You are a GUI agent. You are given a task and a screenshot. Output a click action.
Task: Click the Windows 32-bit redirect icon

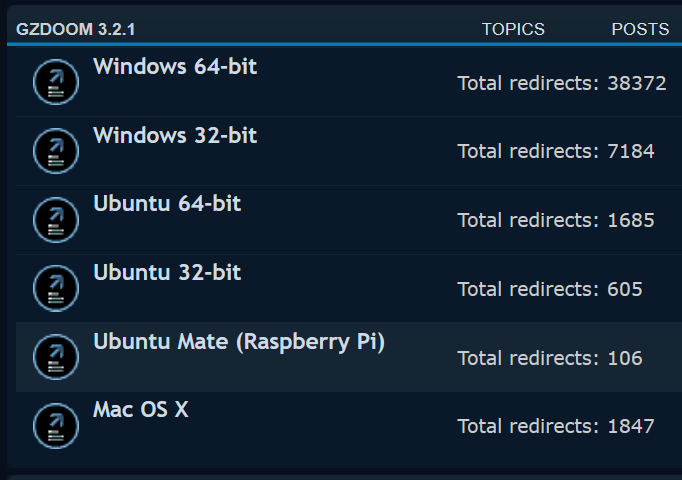(x=56, y=151)
